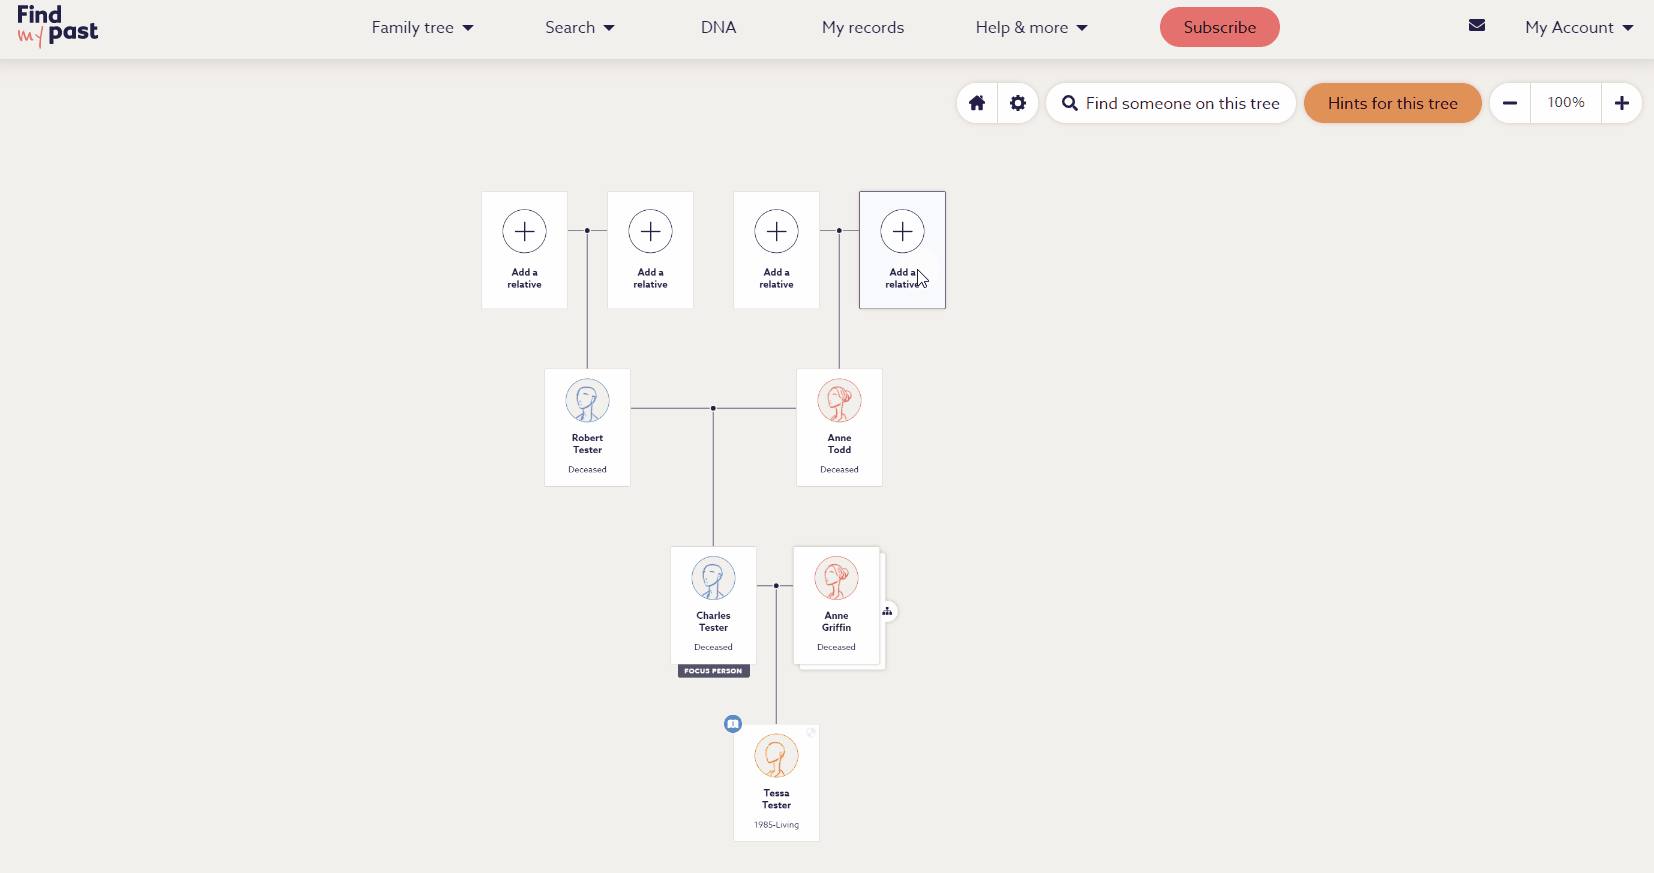Zoom in with the plus button
The height and width of the screenshot is (873, 1654).
(x=1621, y=103)
